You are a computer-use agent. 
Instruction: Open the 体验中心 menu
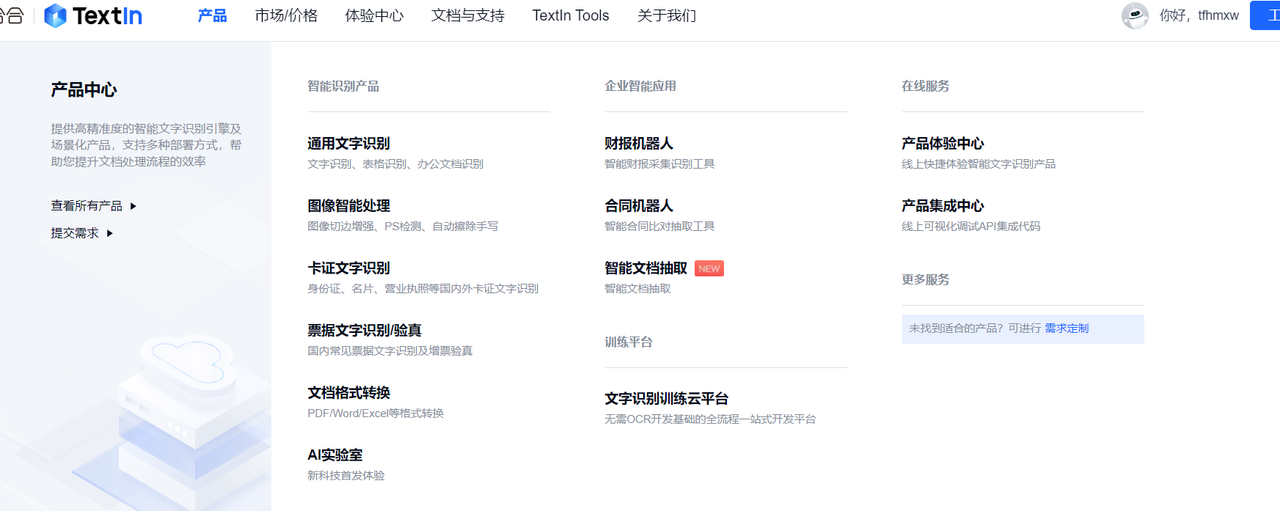tap(374, 15)
